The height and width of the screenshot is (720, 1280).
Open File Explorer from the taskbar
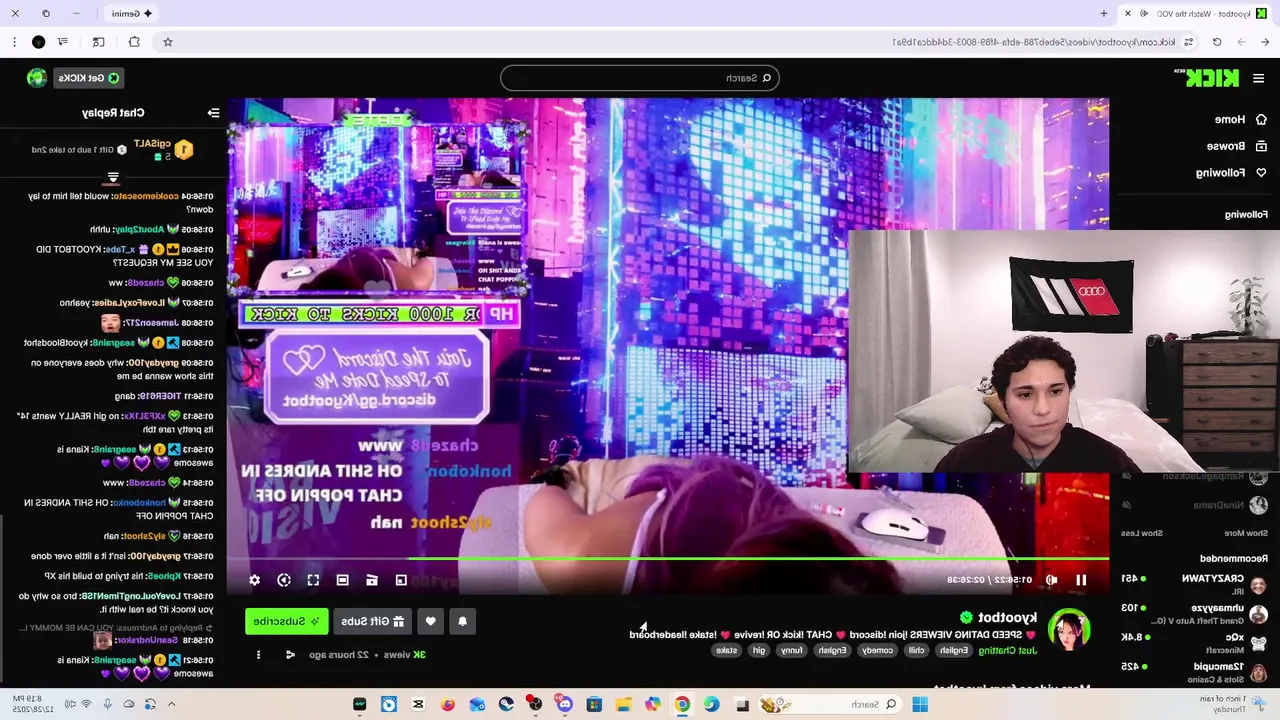624,704
